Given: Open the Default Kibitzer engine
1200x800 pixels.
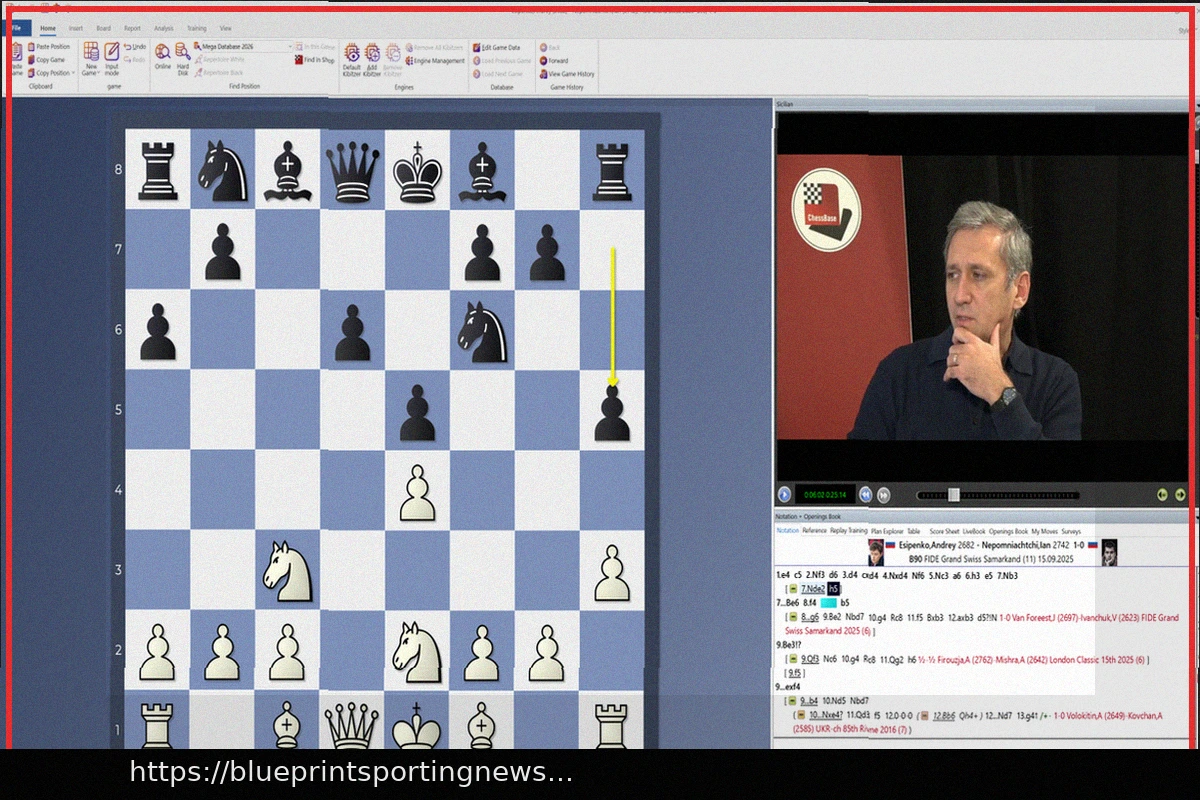Looking at the screenshot, I should pyautogui.click(x=351, y=53).
